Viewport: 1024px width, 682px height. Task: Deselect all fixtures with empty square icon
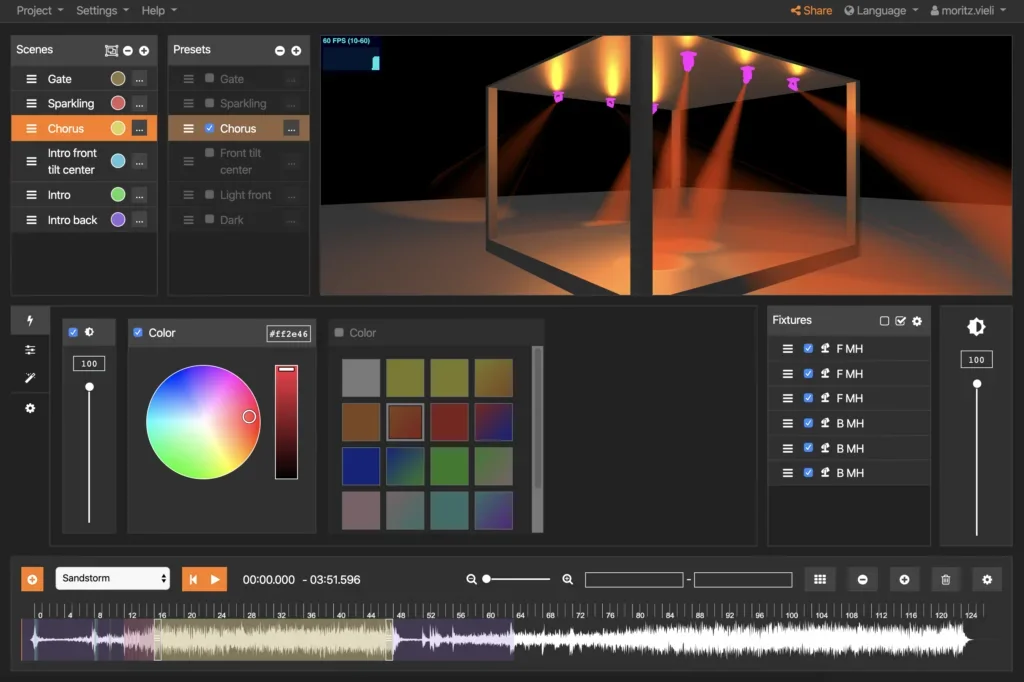(884, 321)
